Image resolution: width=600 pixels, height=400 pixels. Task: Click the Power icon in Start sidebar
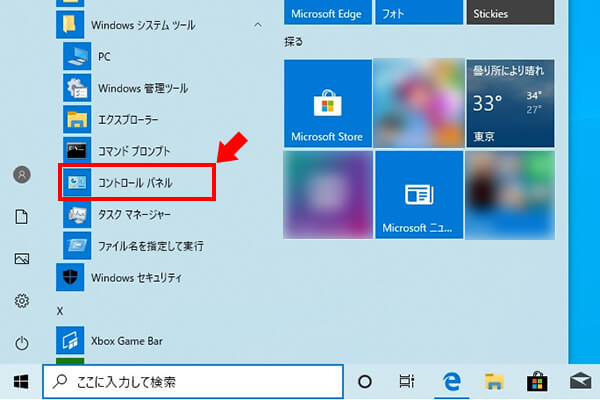22,343
